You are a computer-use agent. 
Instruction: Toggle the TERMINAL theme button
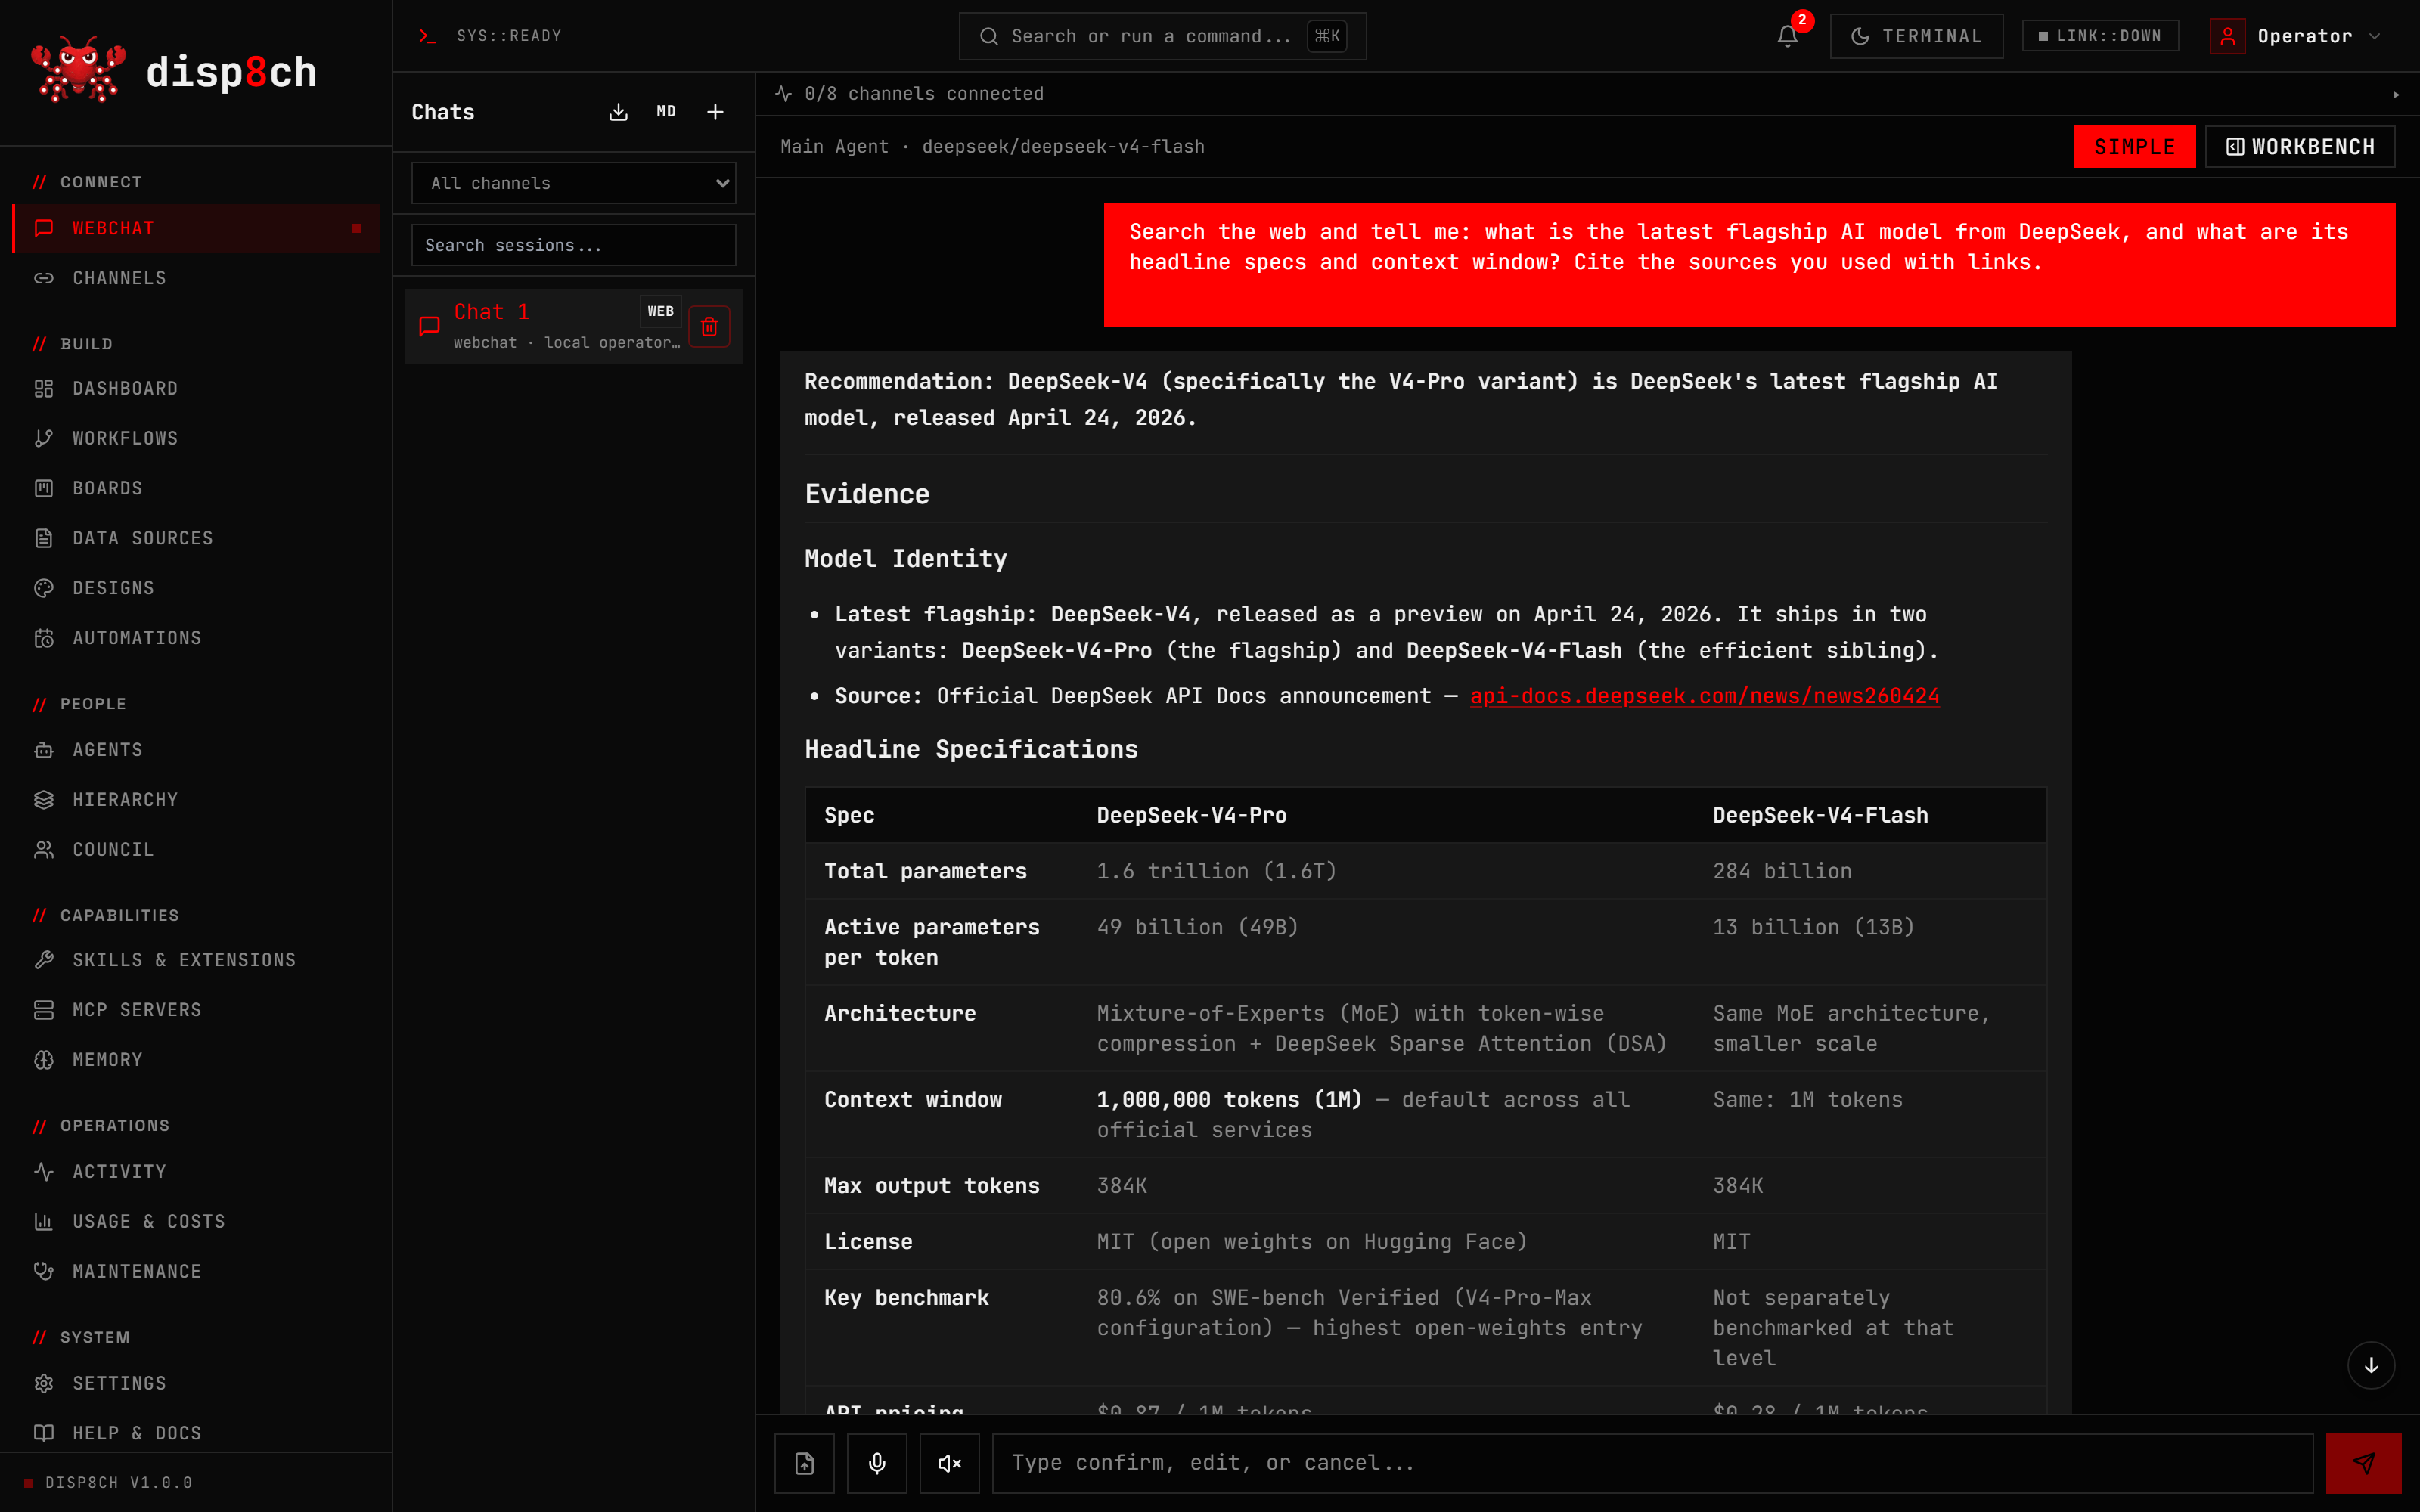(1916, 36)
